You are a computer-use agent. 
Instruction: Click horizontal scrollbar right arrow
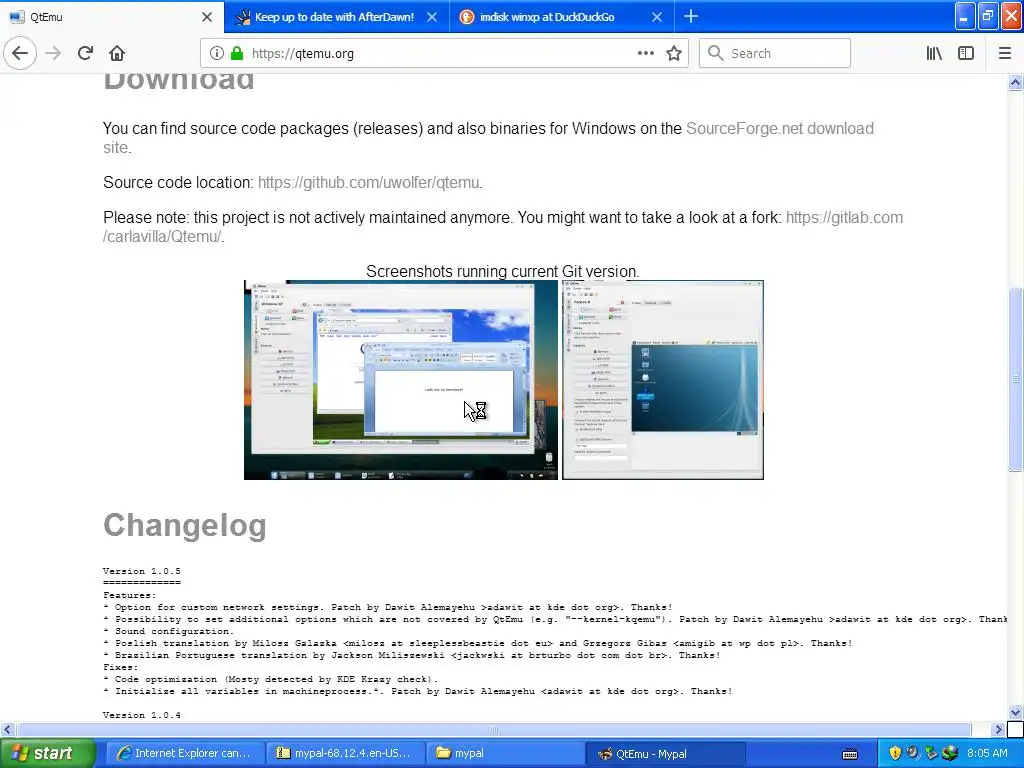click(998, 729)
